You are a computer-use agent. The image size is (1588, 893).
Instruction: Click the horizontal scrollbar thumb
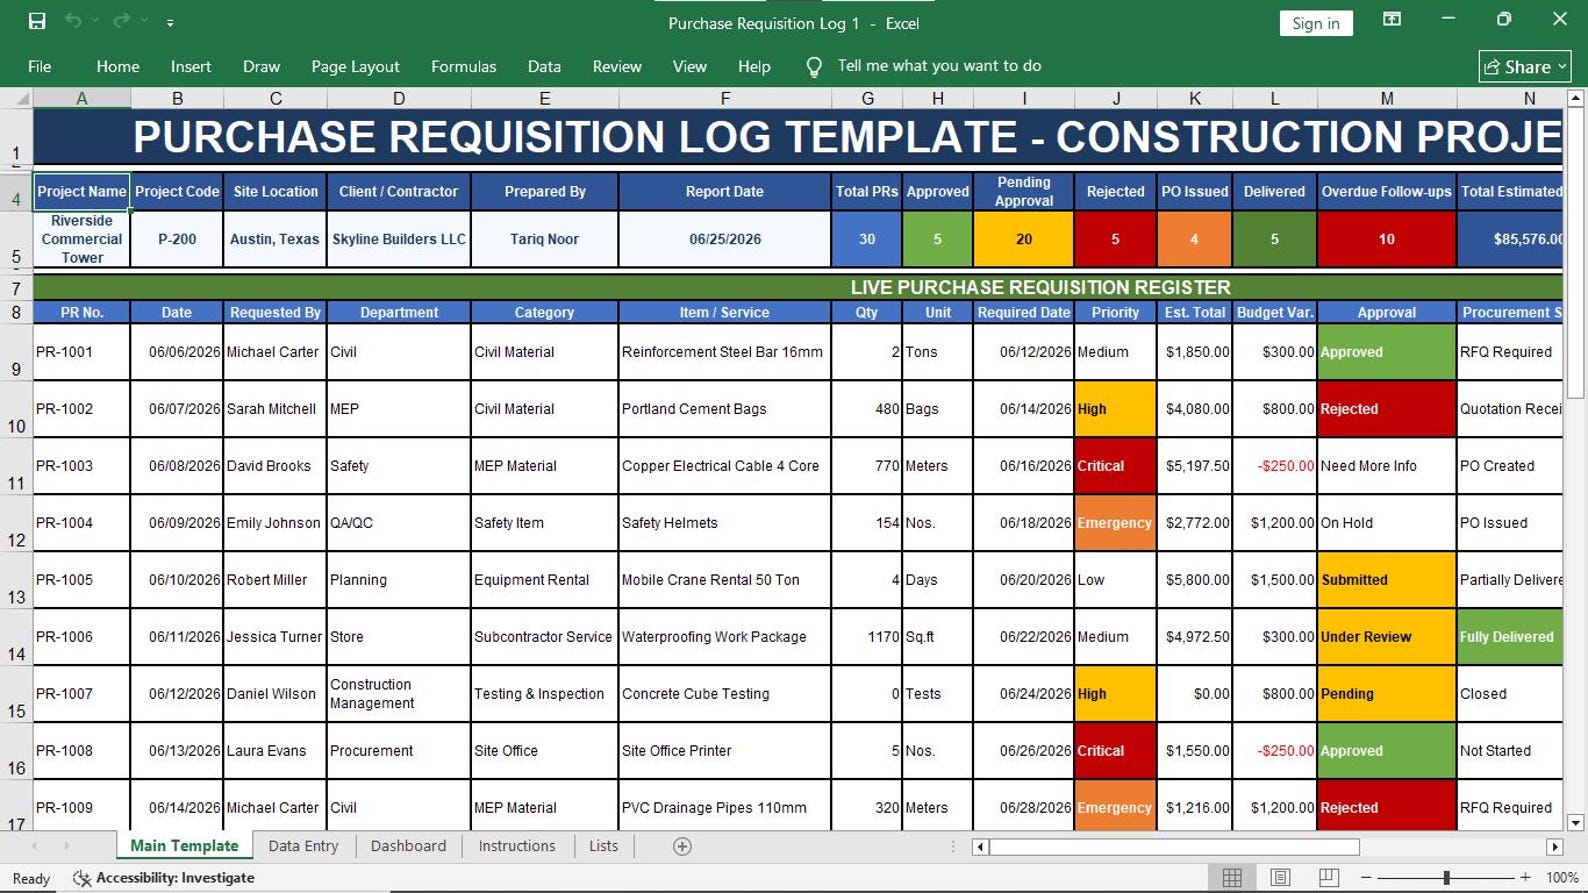pos(1175,847)
